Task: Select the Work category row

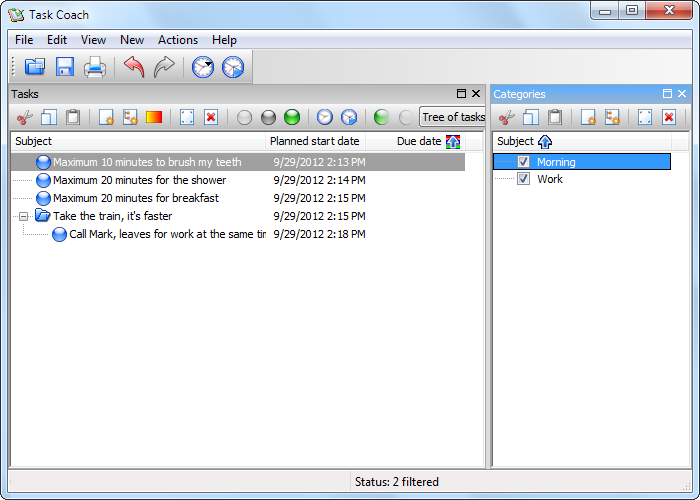Action: tap(582, 179)
